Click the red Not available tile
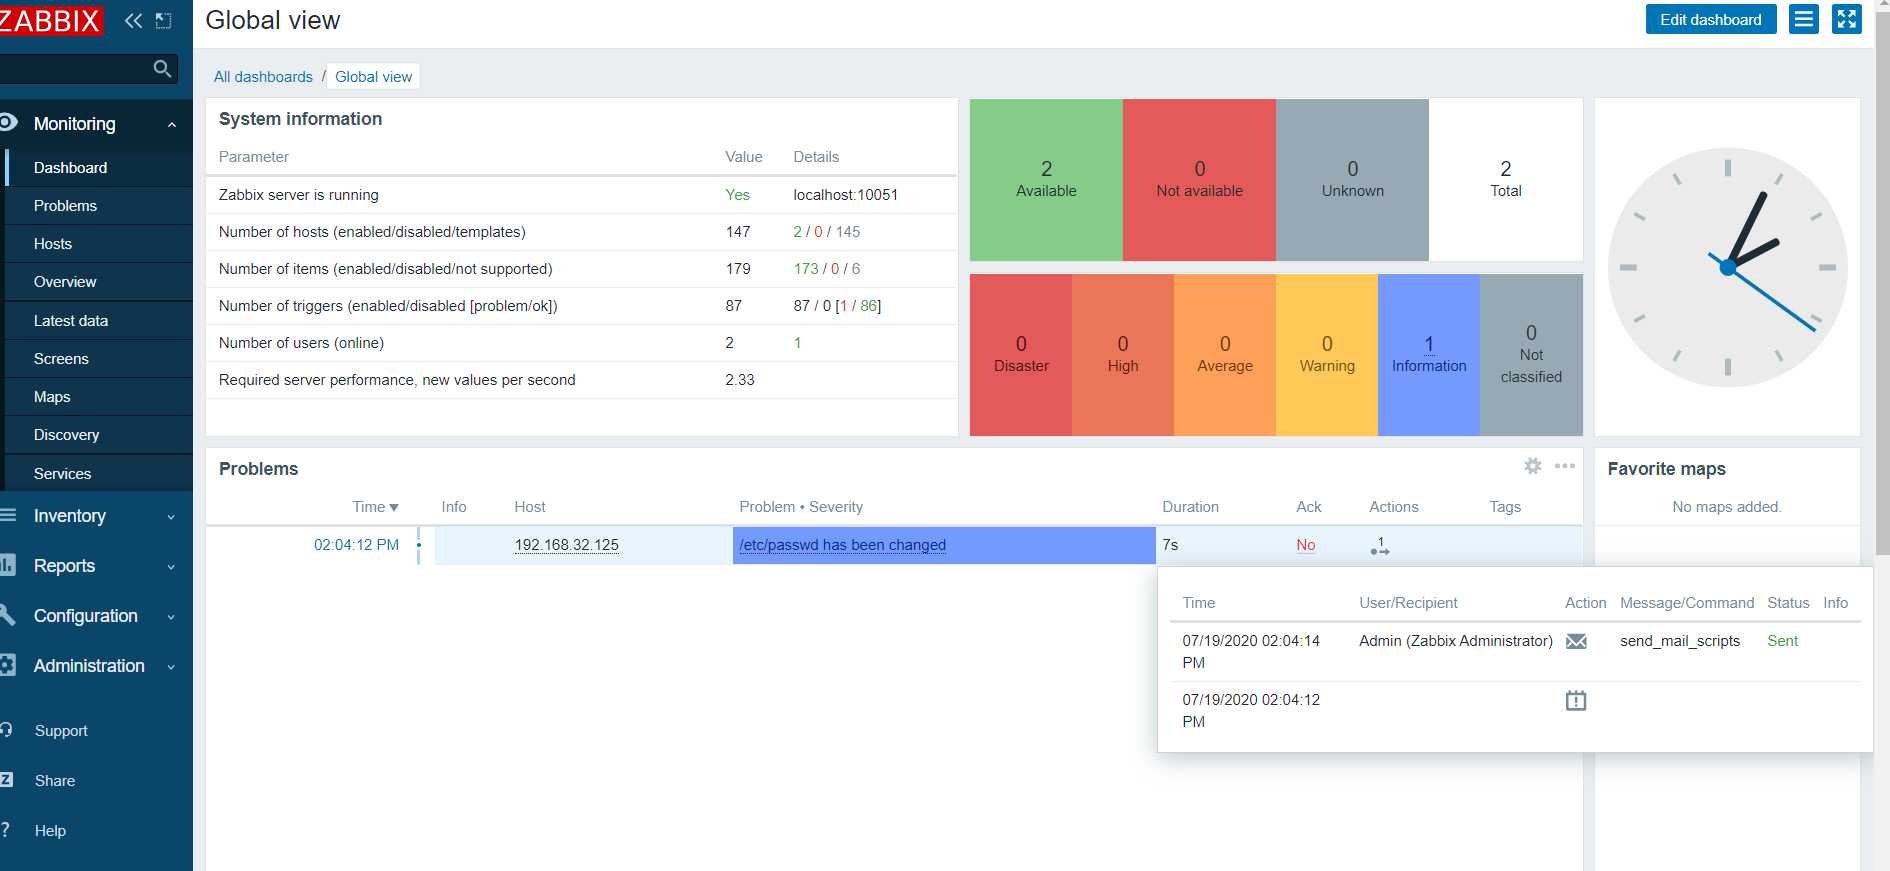The image size is (1890, 871). coord(1199,180)
